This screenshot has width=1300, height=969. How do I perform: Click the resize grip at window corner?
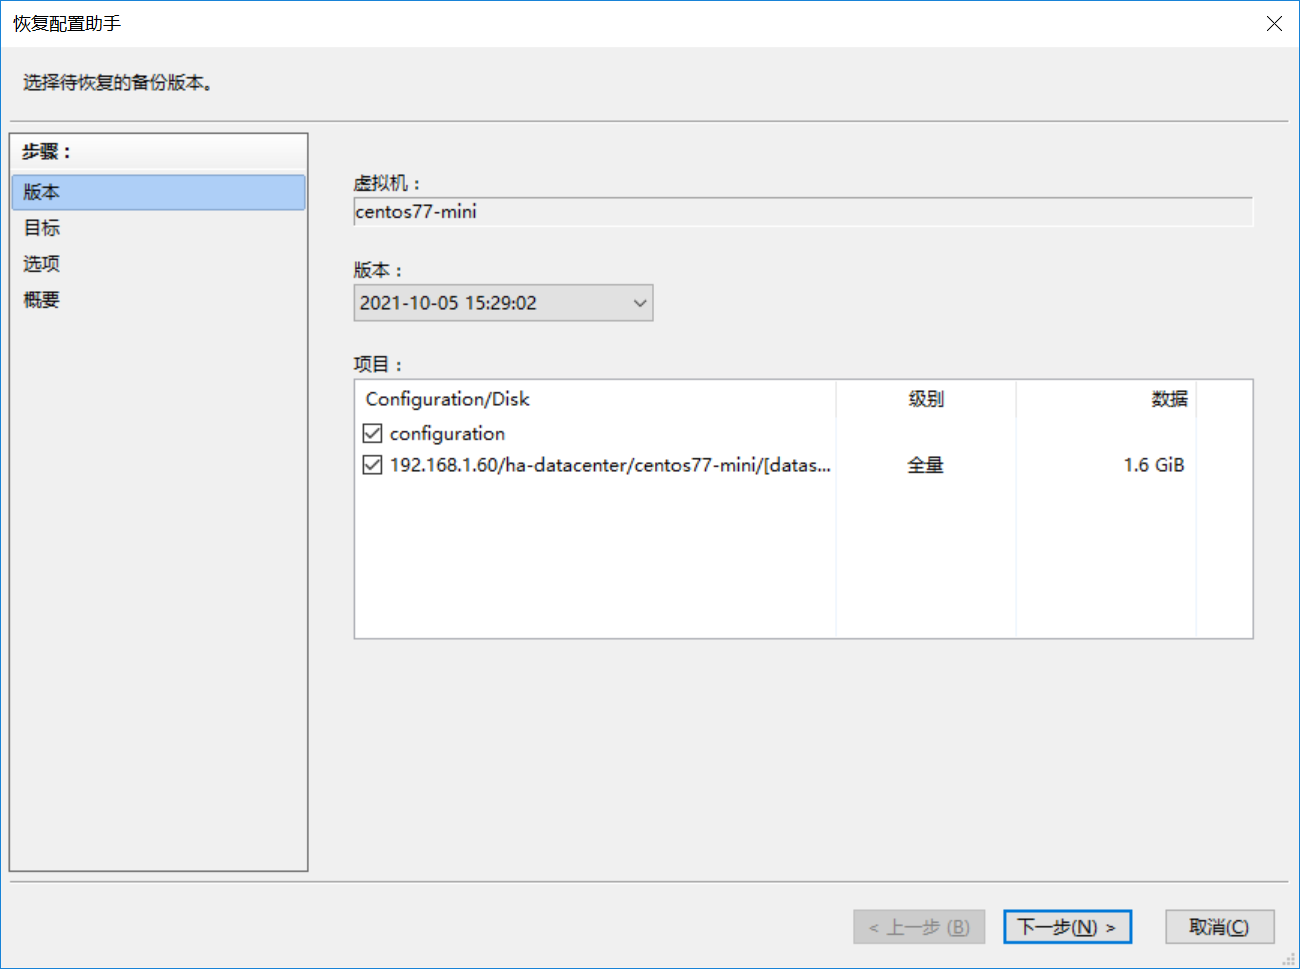point(1289,959)
